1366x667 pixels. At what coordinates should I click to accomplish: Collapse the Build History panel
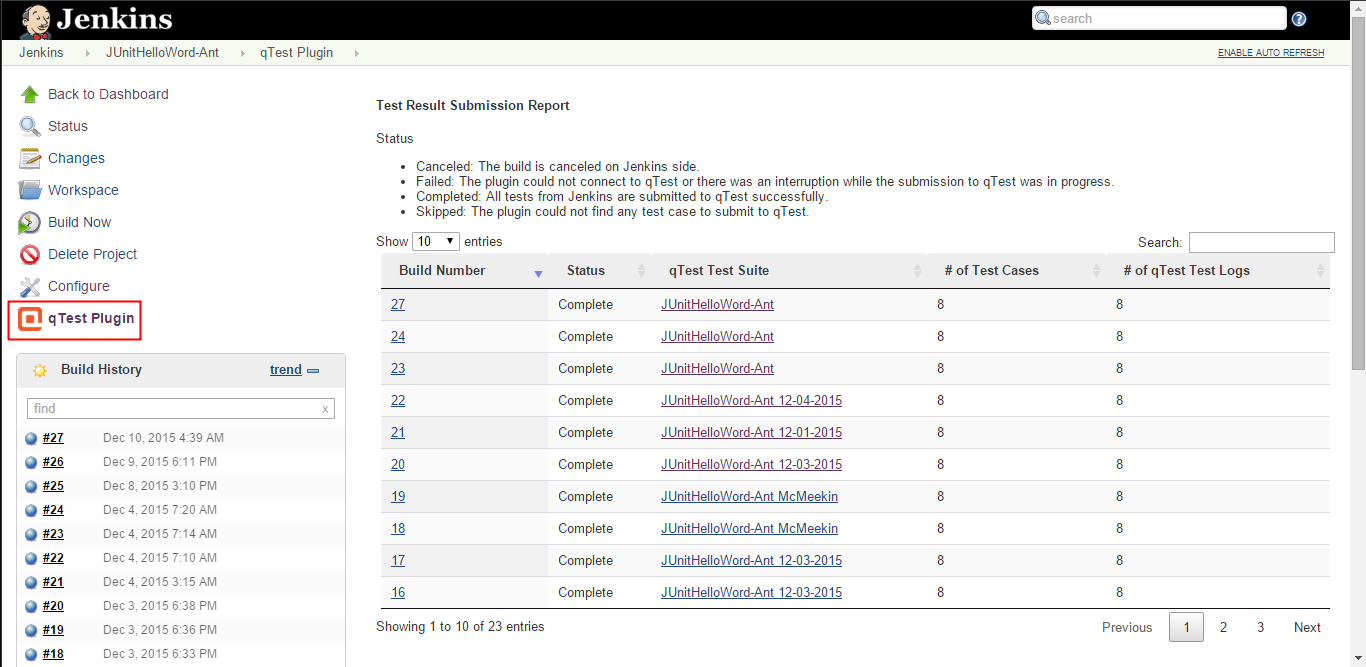[313, 370]
